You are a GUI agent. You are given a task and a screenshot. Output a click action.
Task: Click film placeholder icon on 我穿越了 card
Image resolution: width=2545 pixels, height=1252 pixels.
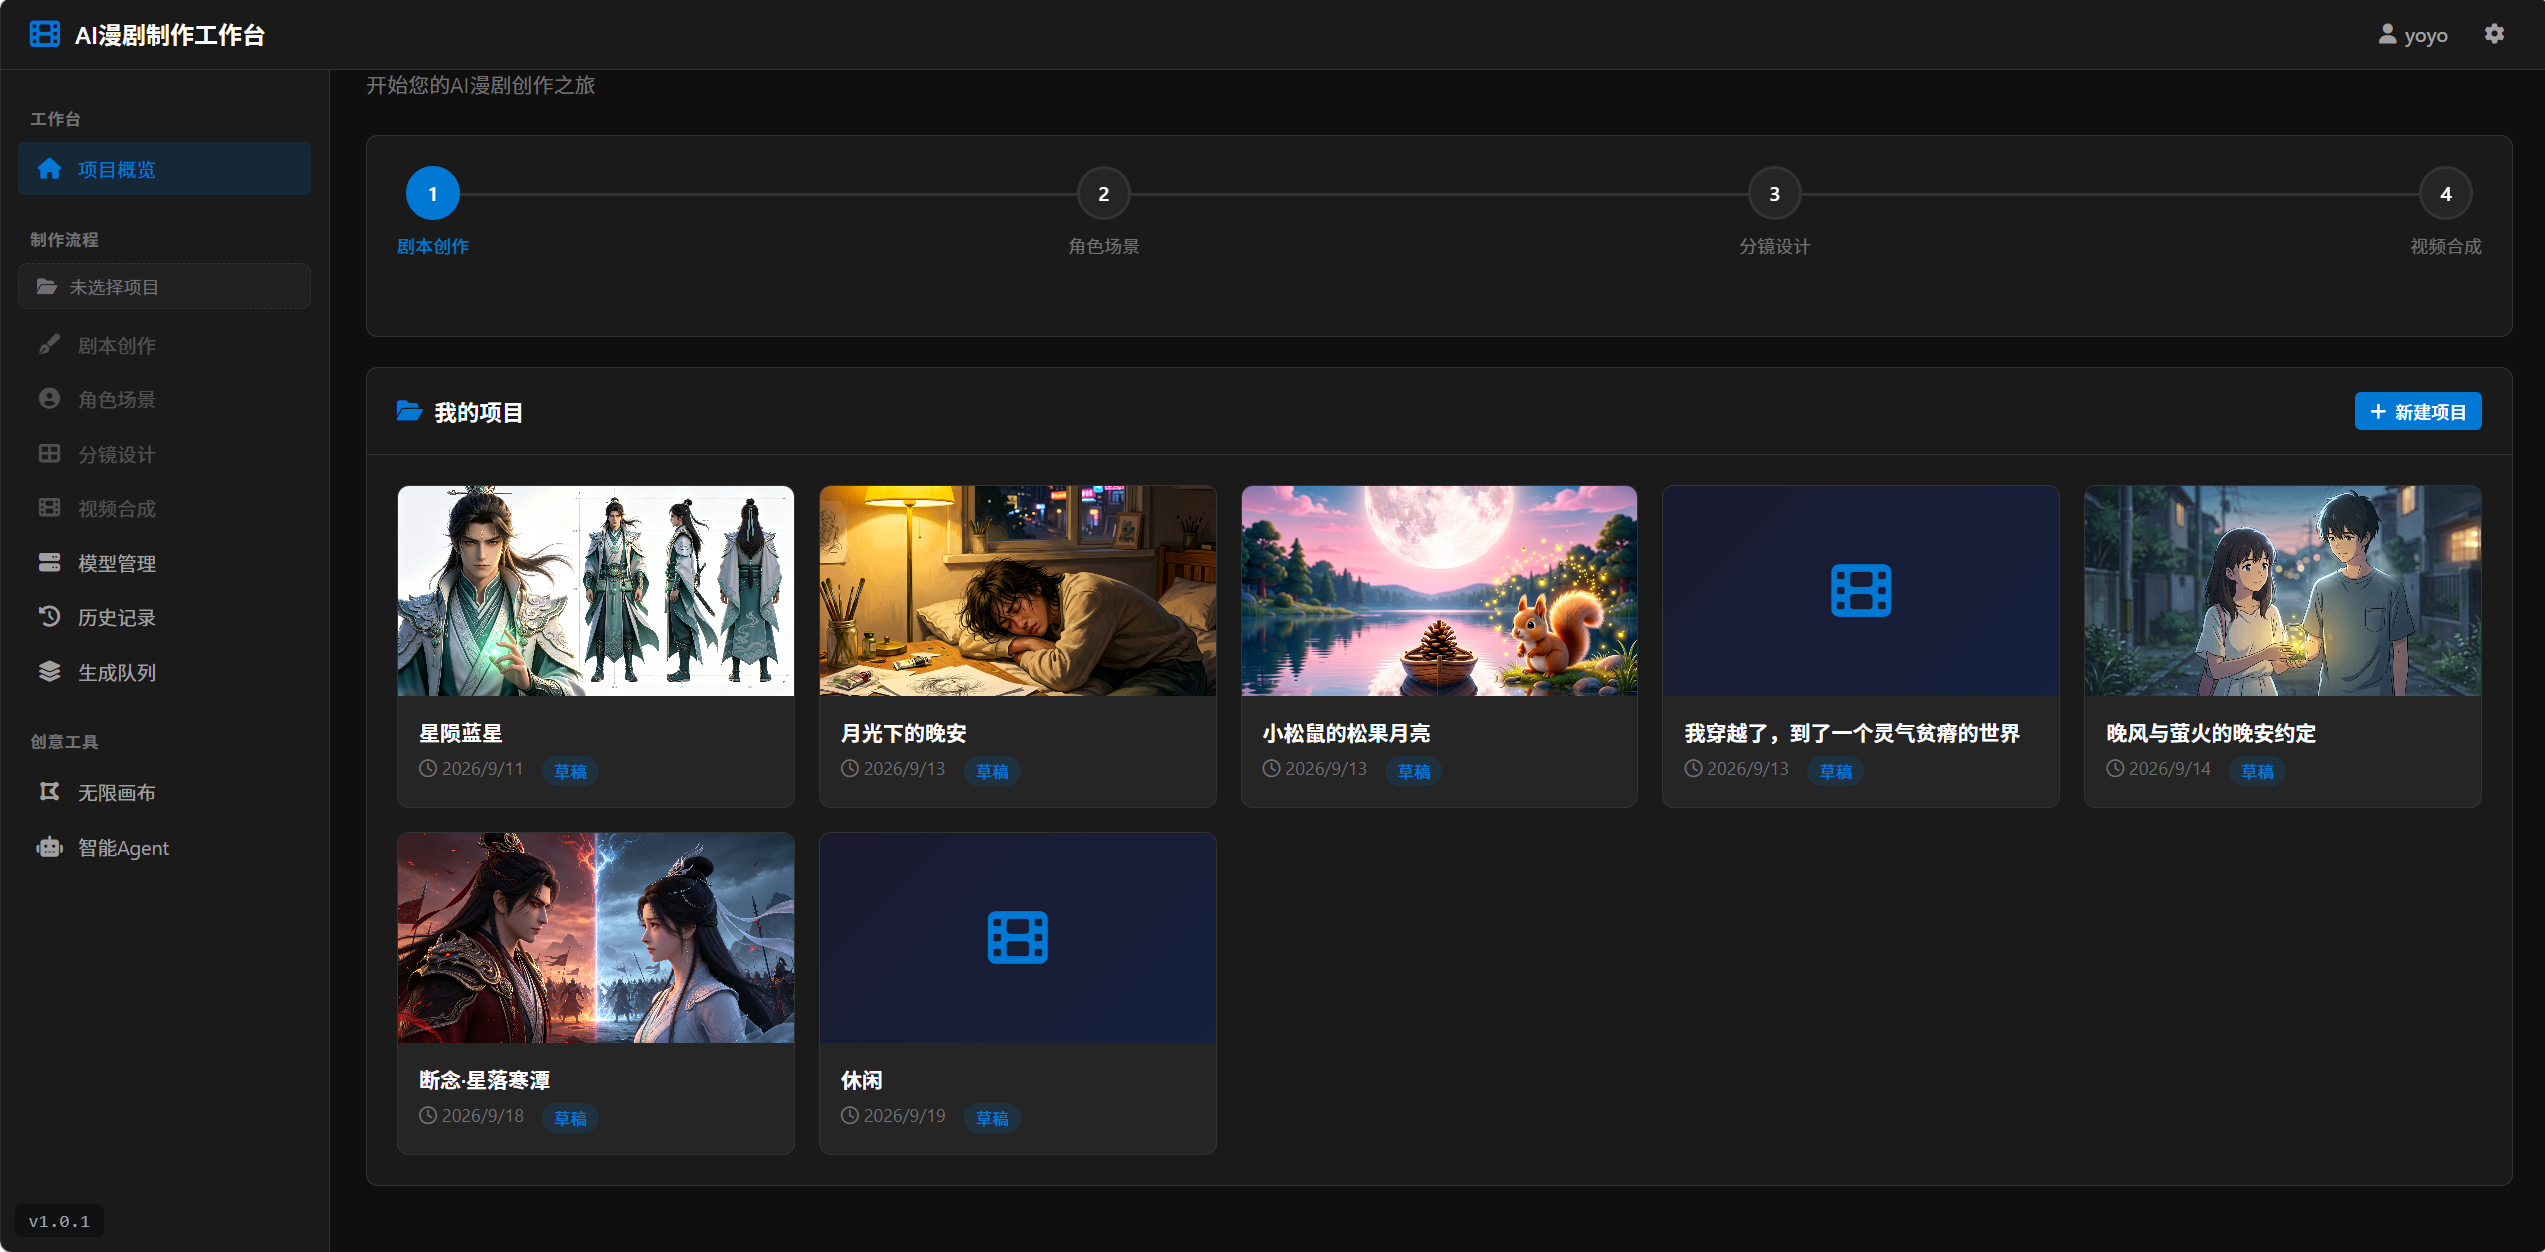click(x=1861, y=591)
